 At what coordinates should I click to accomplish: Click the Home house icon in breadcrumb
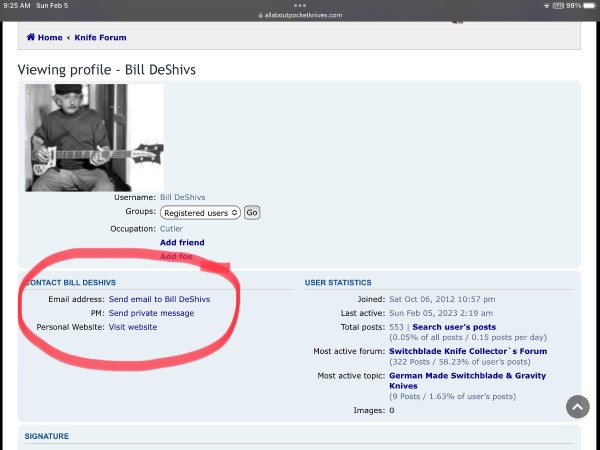coord(31,37)
